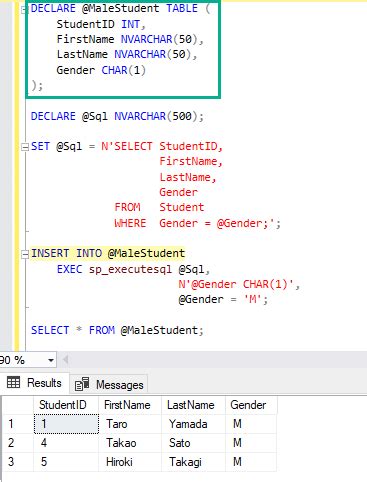Screen dimensions: 367x482
Task: Click the FirstName NVARCHAR(50) column definition
Action: click(130, 39)
